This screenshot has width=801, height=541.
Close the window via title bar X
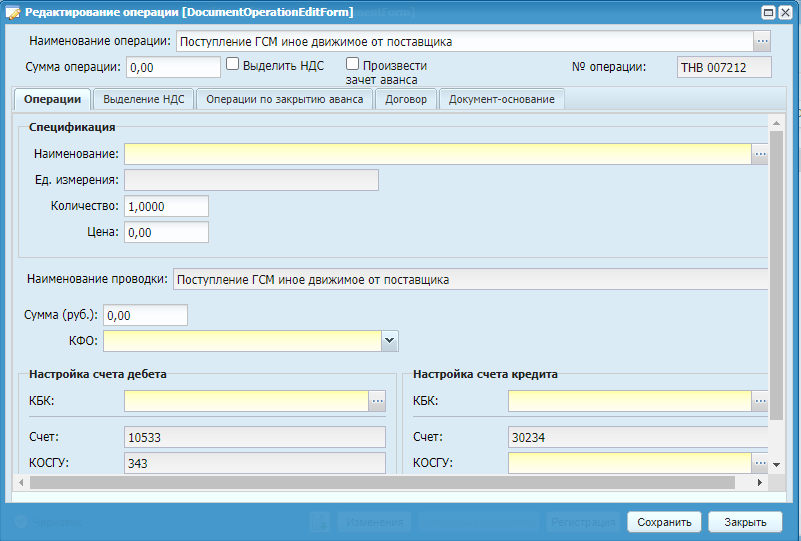[x=785, y=12]
